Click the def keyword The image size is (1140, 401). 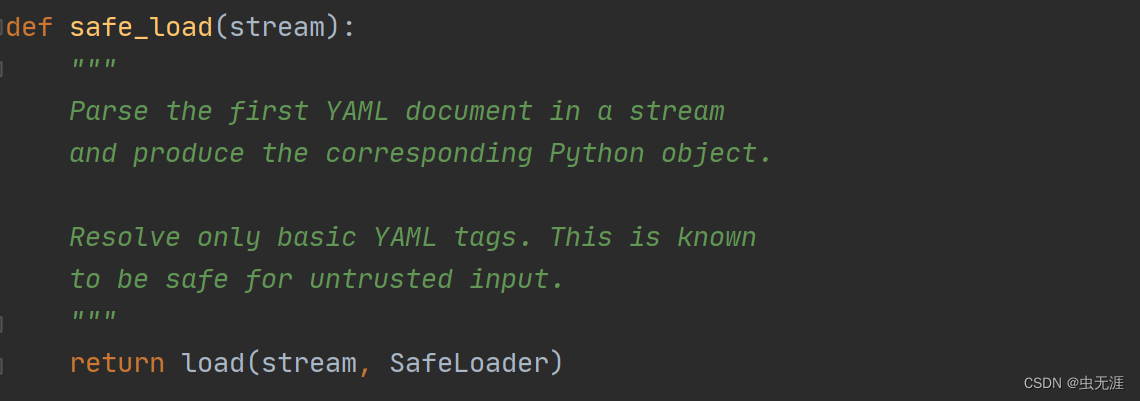(30, 27)
